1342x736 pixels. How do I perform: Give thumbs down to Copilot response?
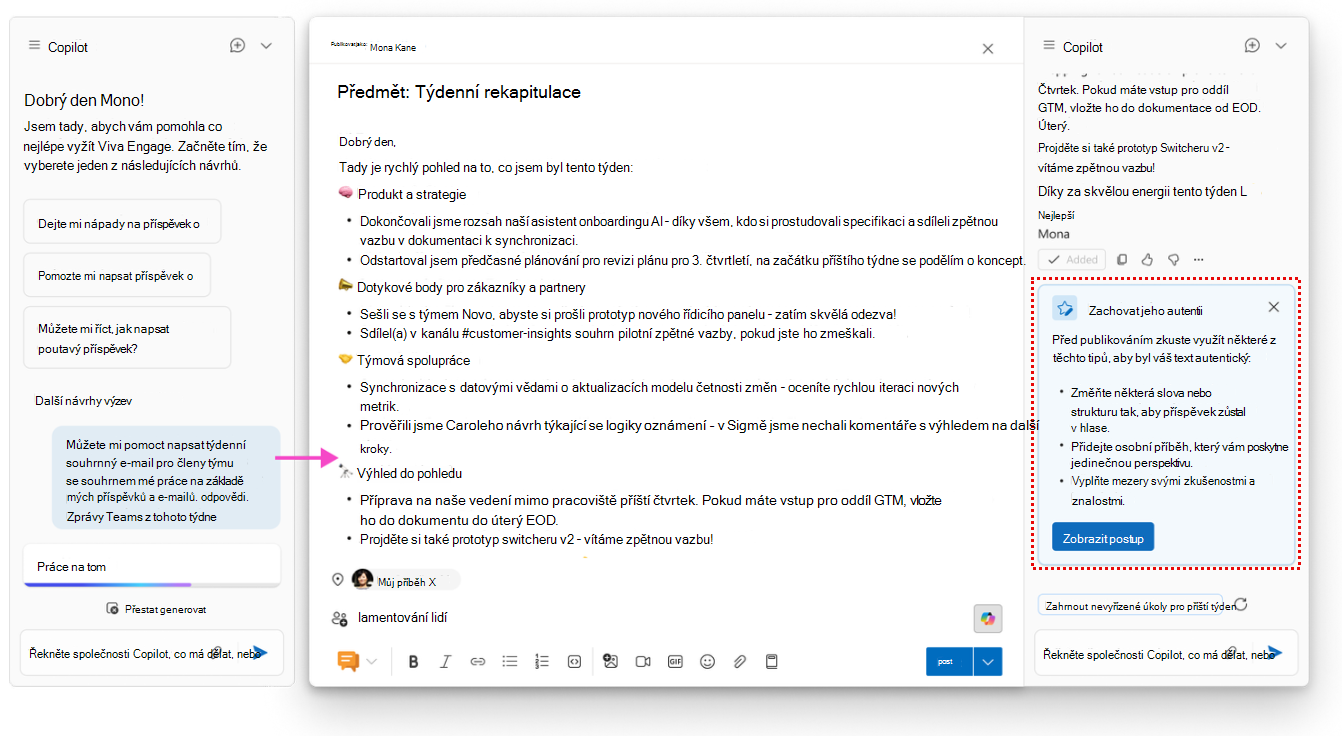coord(1173,259)
